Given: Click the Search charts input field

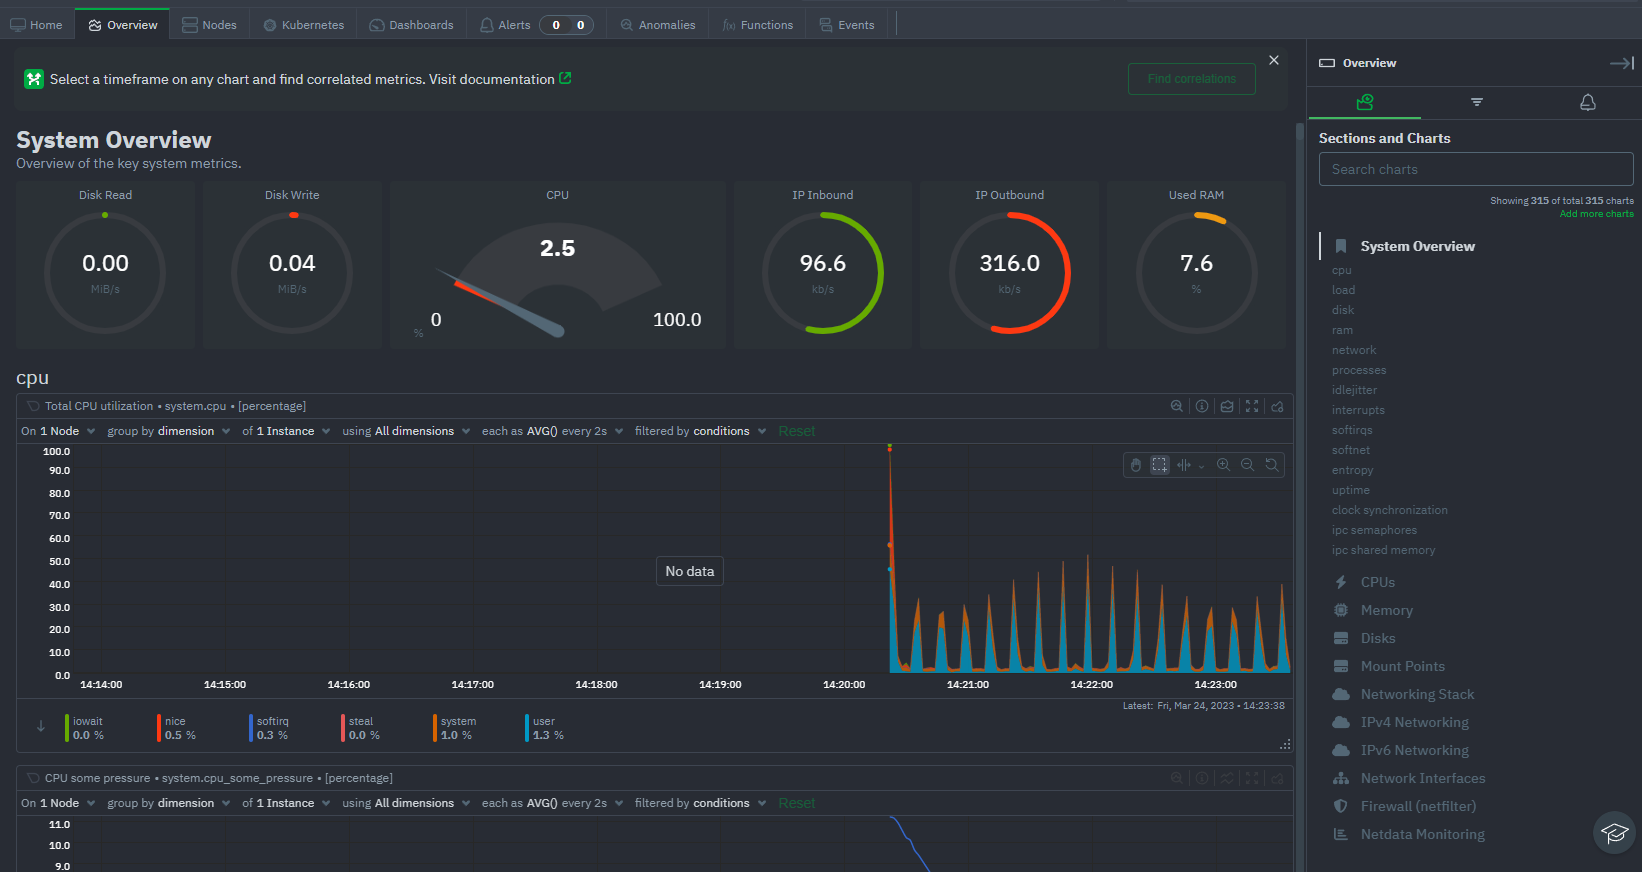Looking at the screenshot, I should [x=1475, y=169].
